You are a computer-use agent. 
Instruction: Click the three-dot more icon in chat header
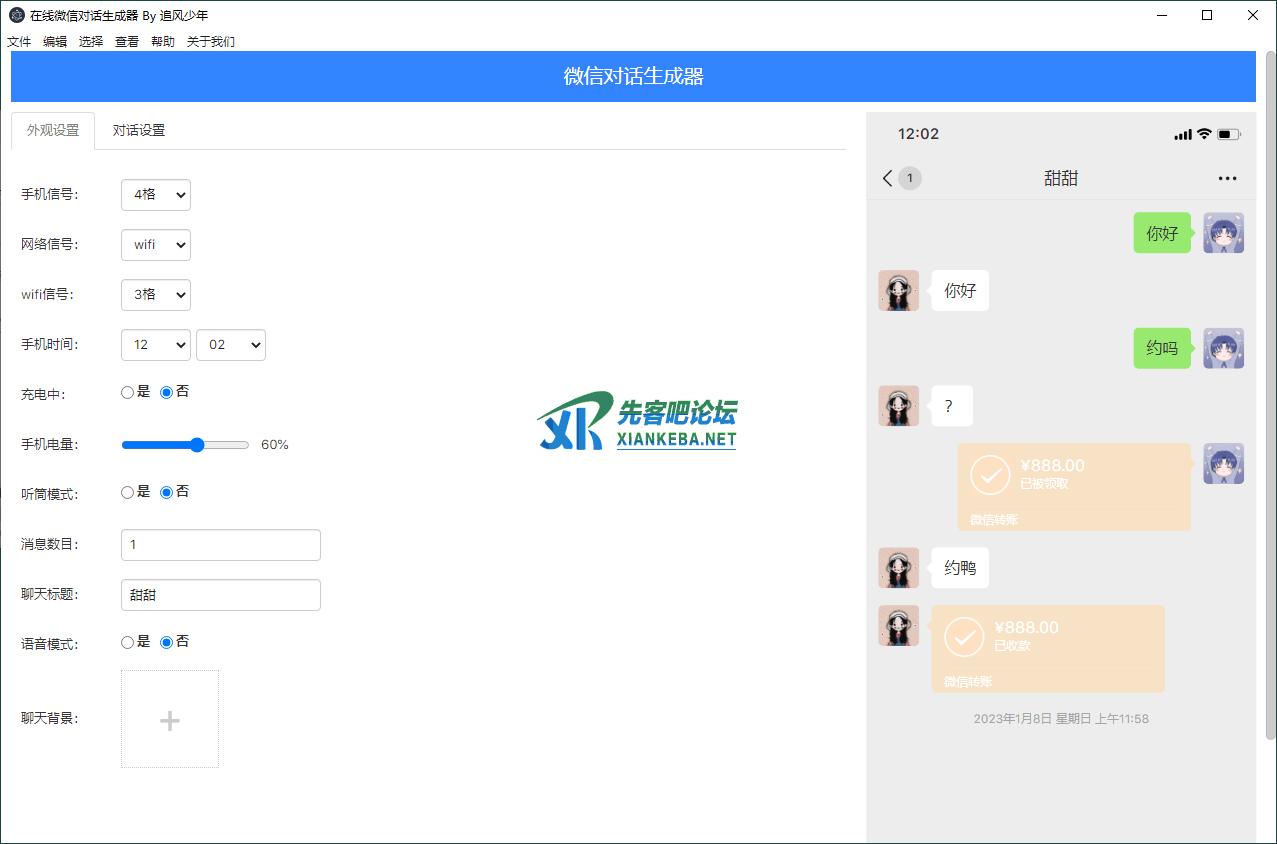[1227, 179]
